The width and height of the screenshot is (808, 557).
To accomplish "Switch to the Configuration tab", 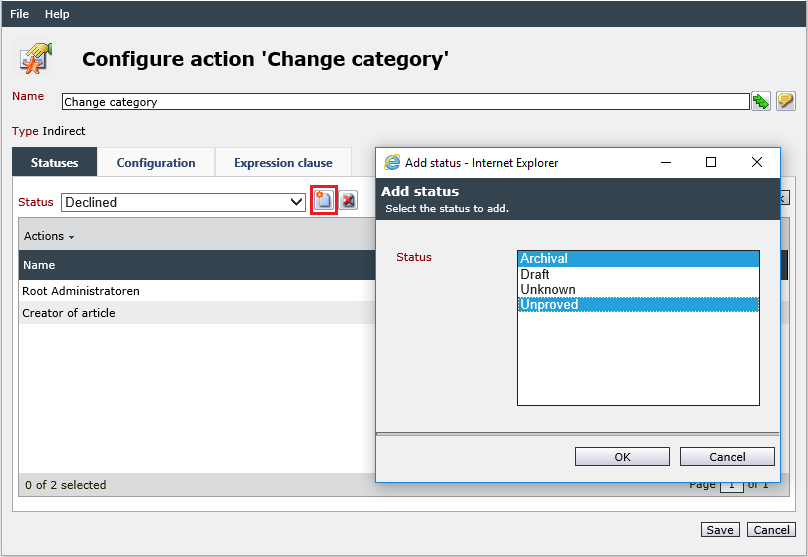I will (x=156, y=163).
